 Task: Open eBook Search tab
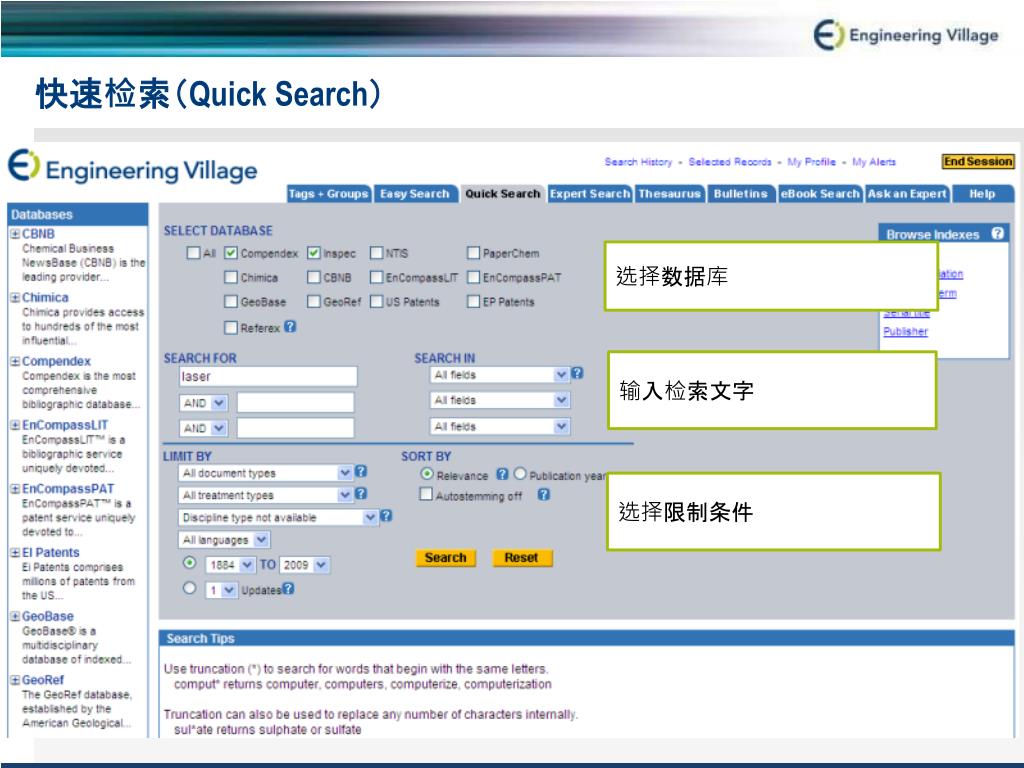(820, 194)
